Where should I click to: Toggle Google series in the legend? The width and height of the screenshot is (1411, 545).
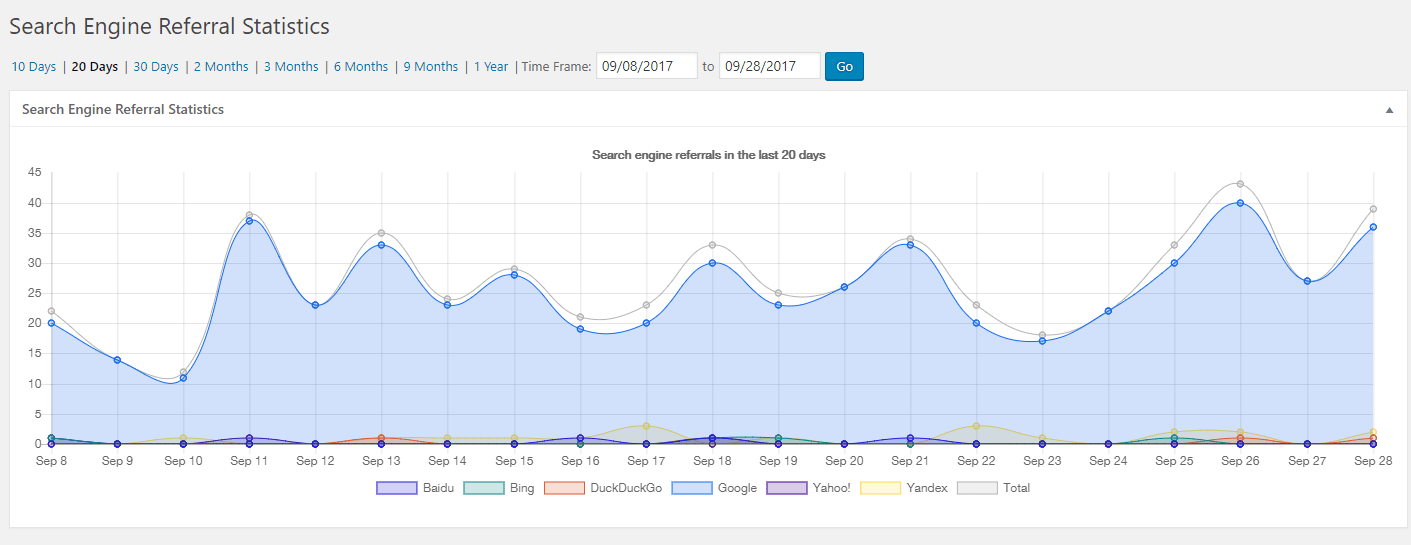(691, 488)
